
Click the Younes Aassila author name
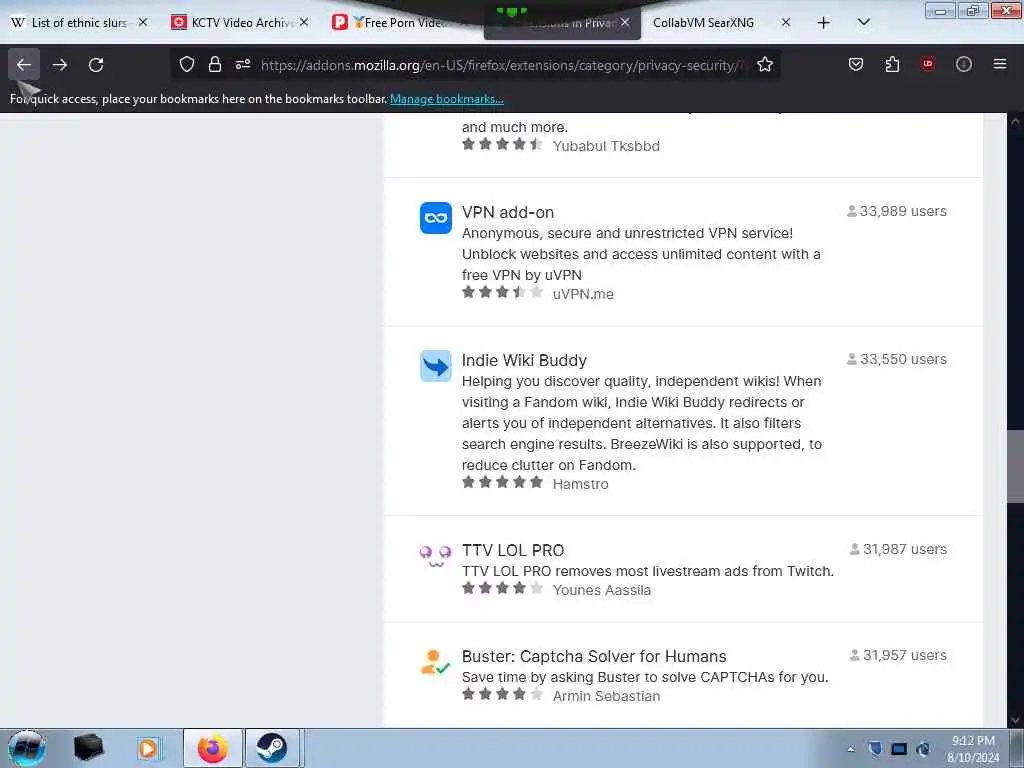(601, 590)
